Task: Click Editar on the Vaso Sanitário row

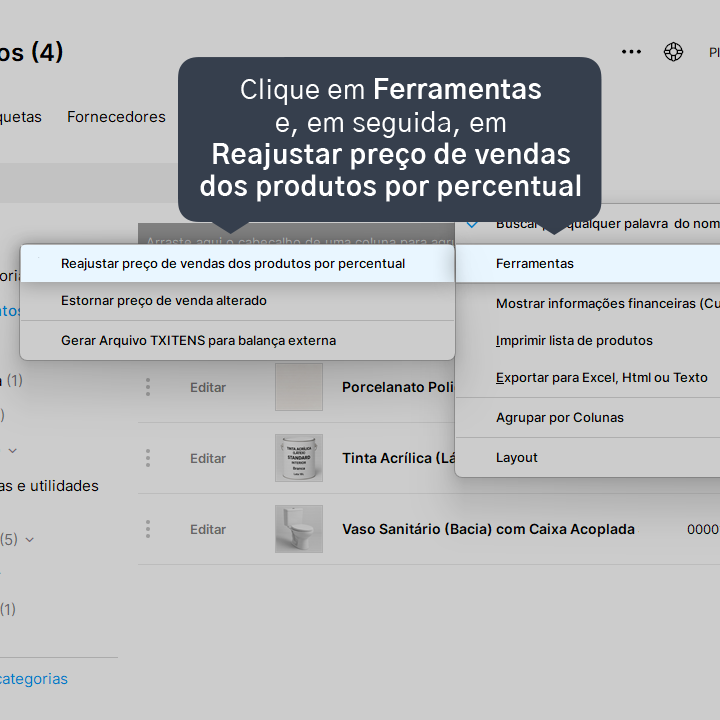Action: [208, 529]
